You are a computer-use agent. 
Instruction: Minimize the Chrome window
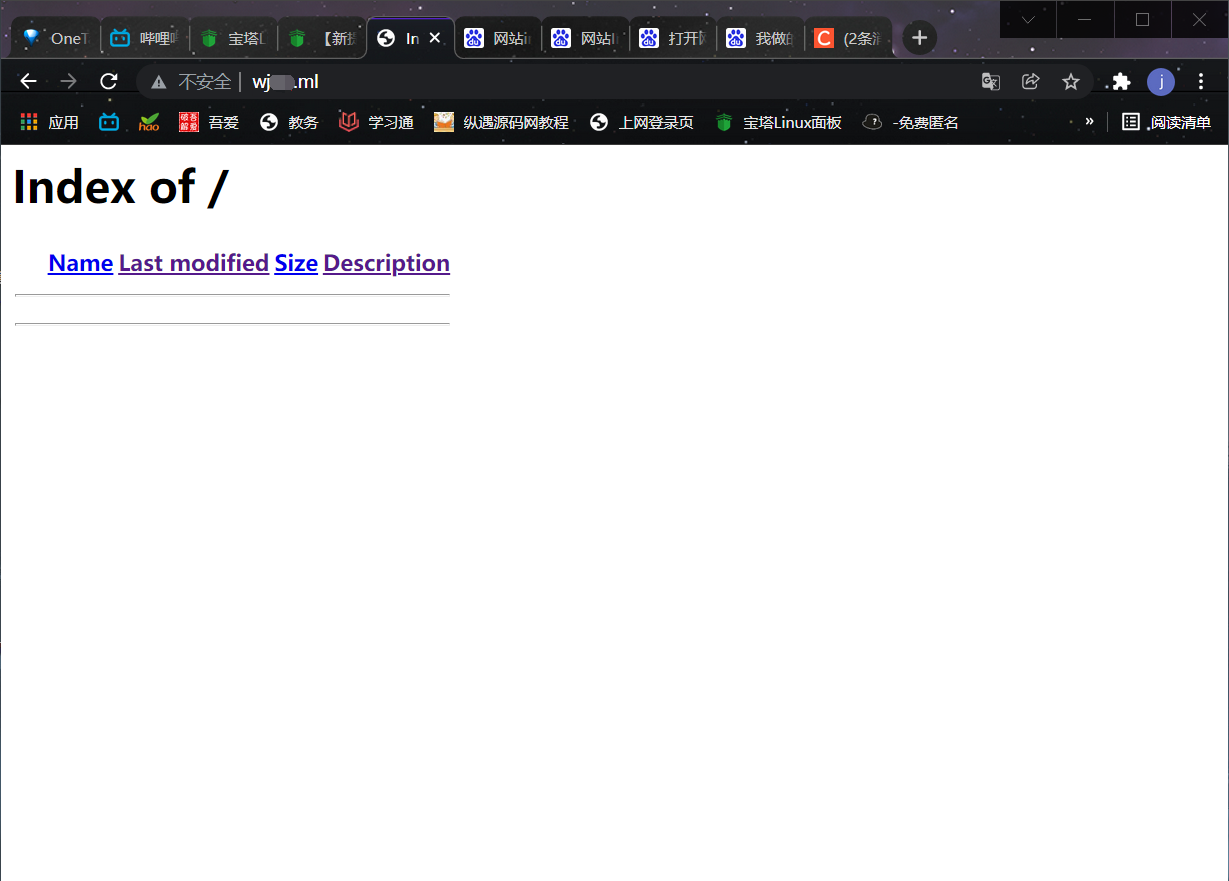click(x=1085, y=19)
